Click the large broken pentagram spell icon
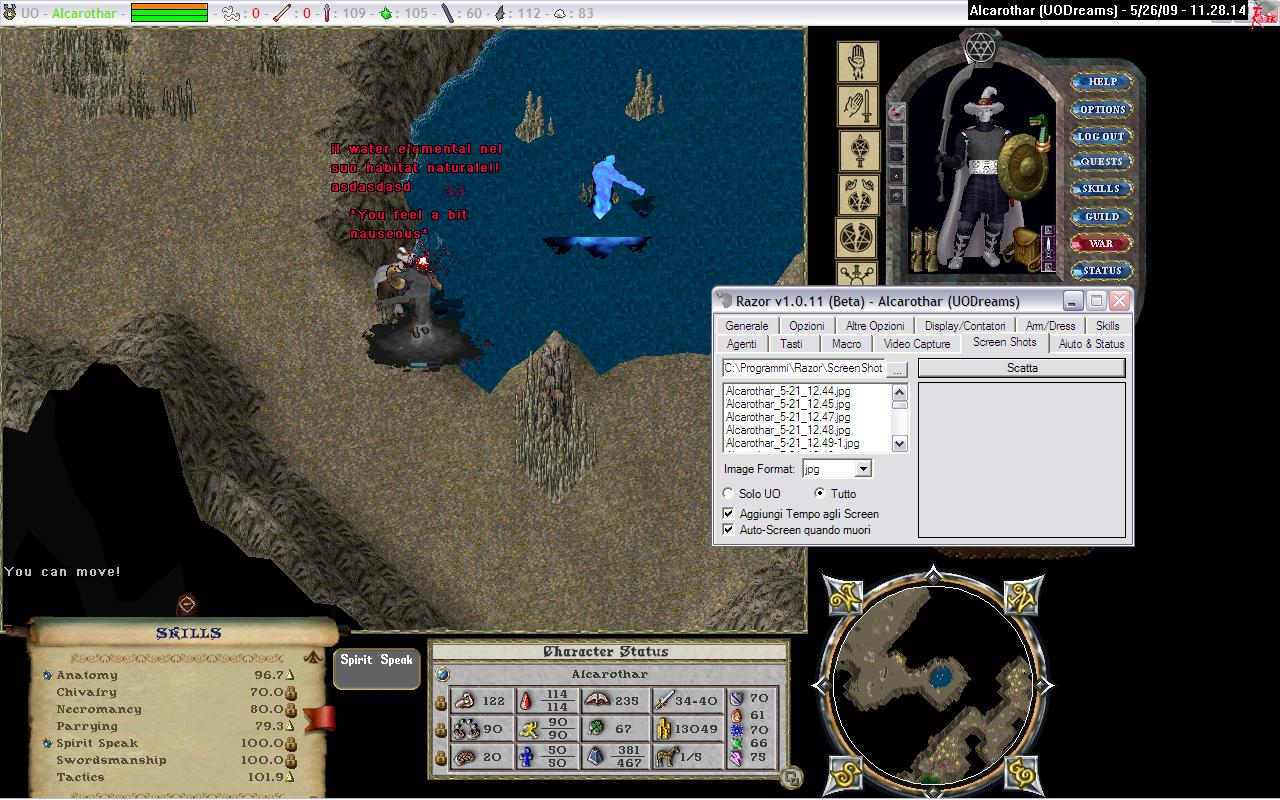 click(x=857, y=239)
